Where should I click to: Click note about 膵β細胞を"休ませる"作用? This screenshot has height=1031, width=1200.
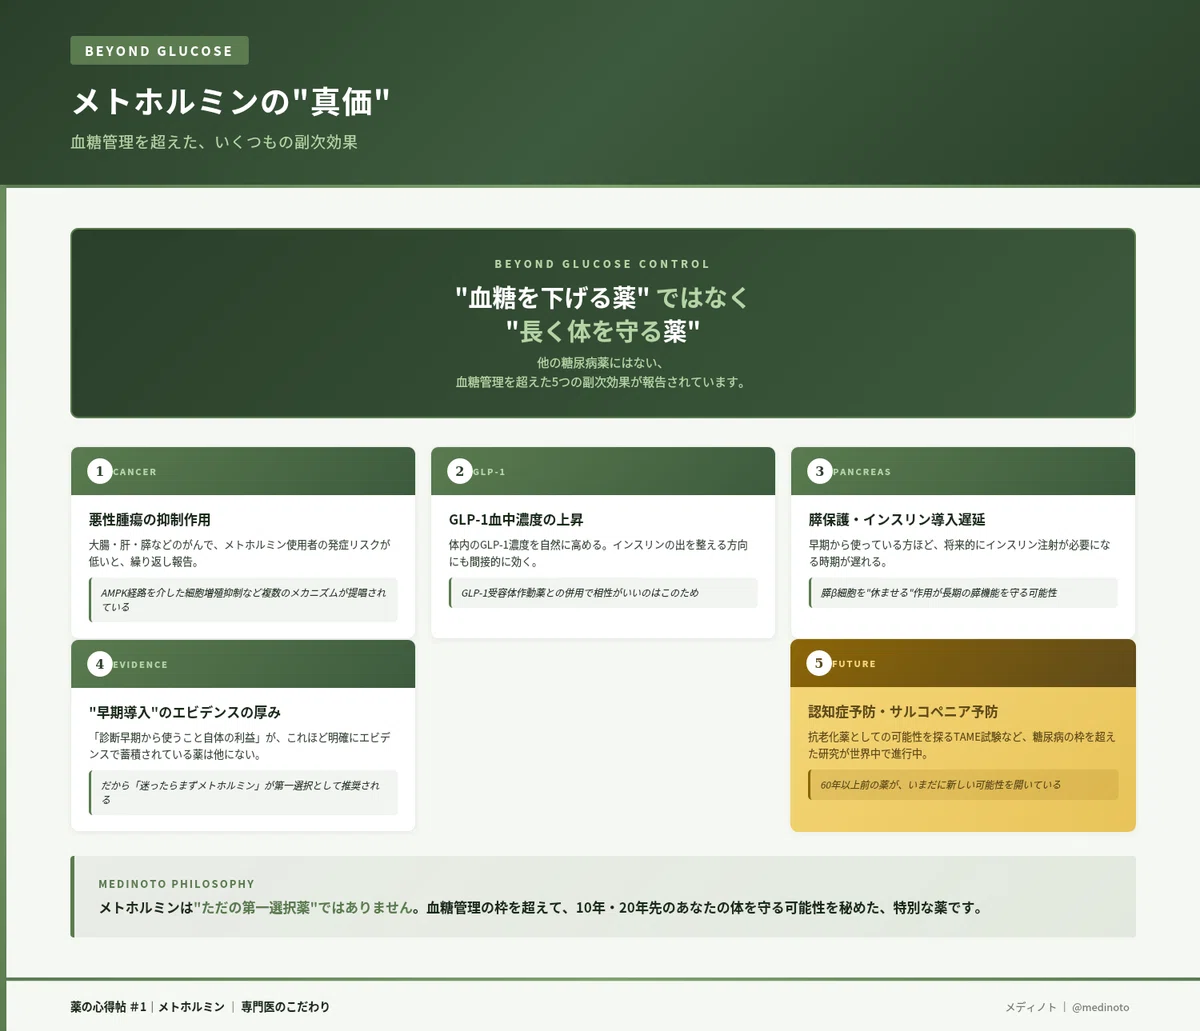coord(963,593)
